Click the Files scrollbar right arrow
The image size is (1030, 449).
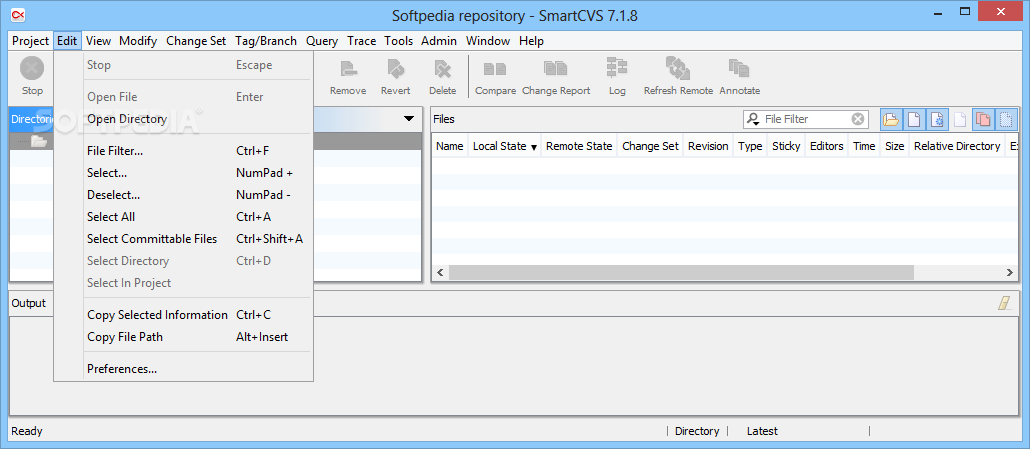tap(1010, 272)
